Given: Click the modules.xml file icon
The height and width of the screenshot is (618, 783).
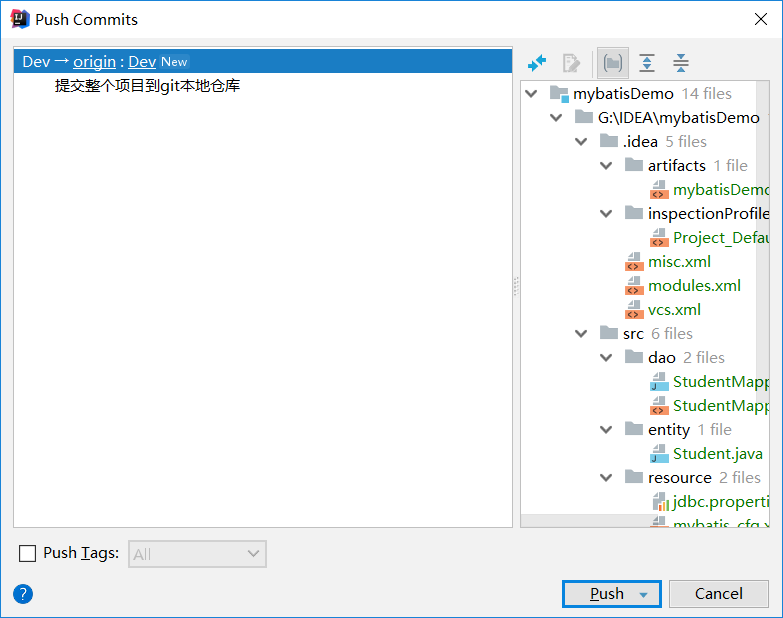Looking at the screenshot, I should click(634, 286).
